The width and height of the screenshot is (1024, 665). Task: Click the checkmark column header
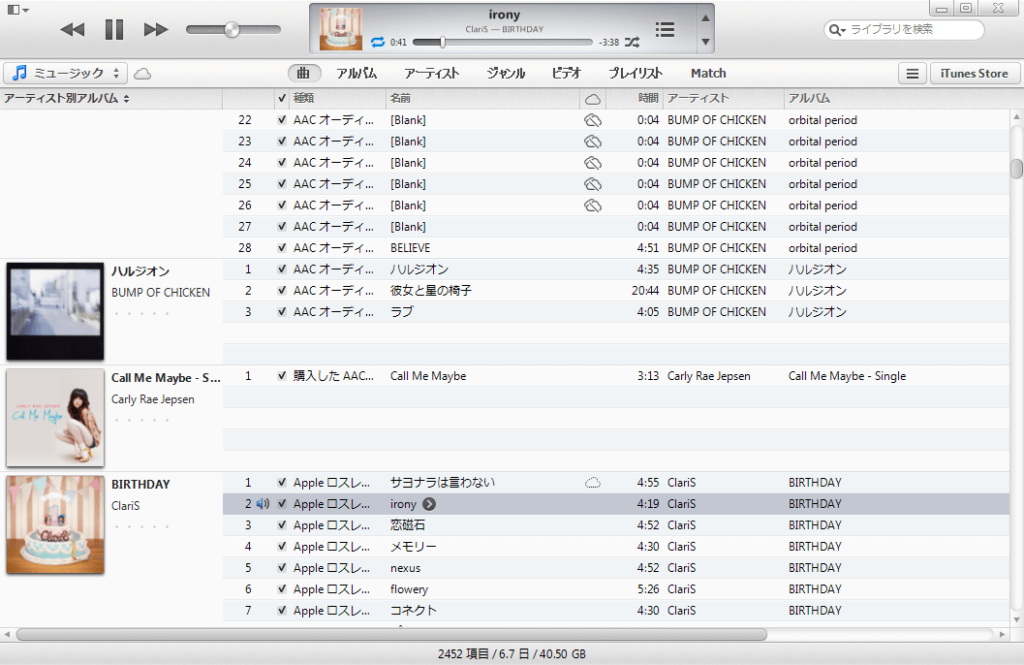click(281, 99)
